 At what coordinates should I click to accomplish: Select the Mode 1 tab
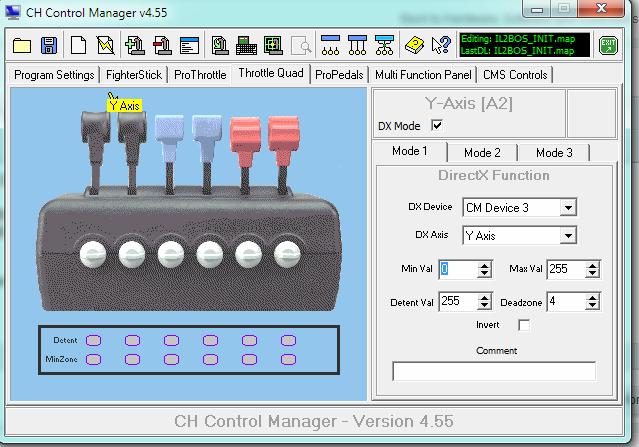point(410,151)
